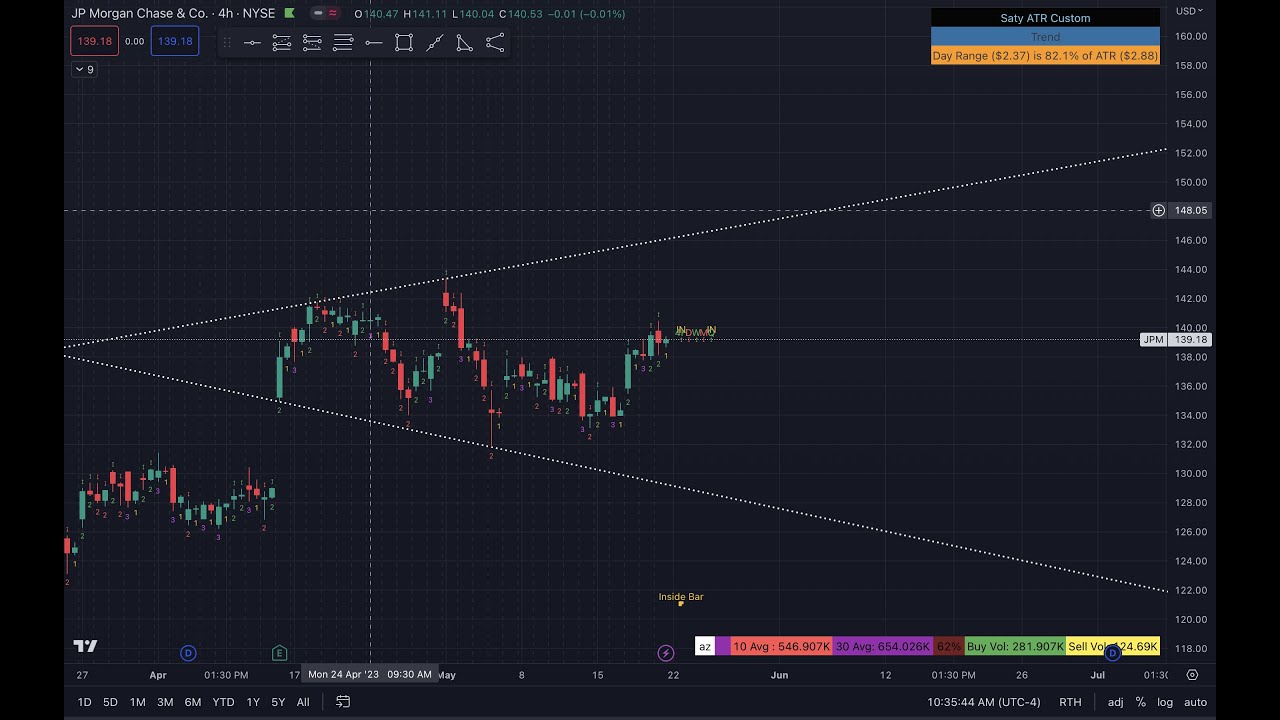Select the 5D date range
The width and height of the screenshot is (1280, 720).
(x=111, y=702)
